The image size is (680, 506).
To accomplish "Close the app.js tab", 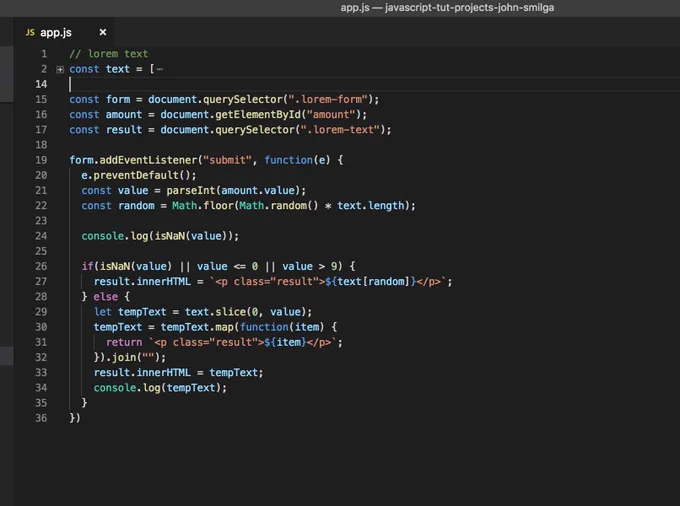I will (x=103, y=32).
